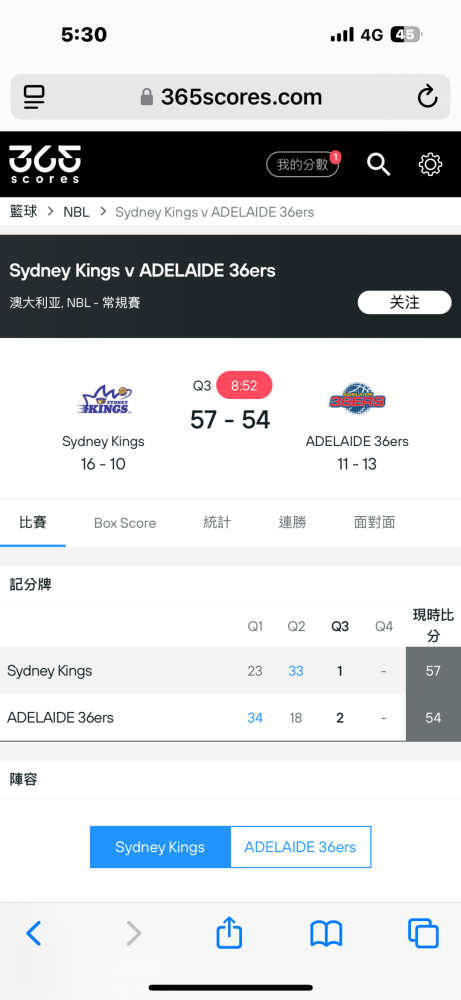Click the Adelaide 36ers team logo
The image size is (461, 1000).
tap(357, 399)
